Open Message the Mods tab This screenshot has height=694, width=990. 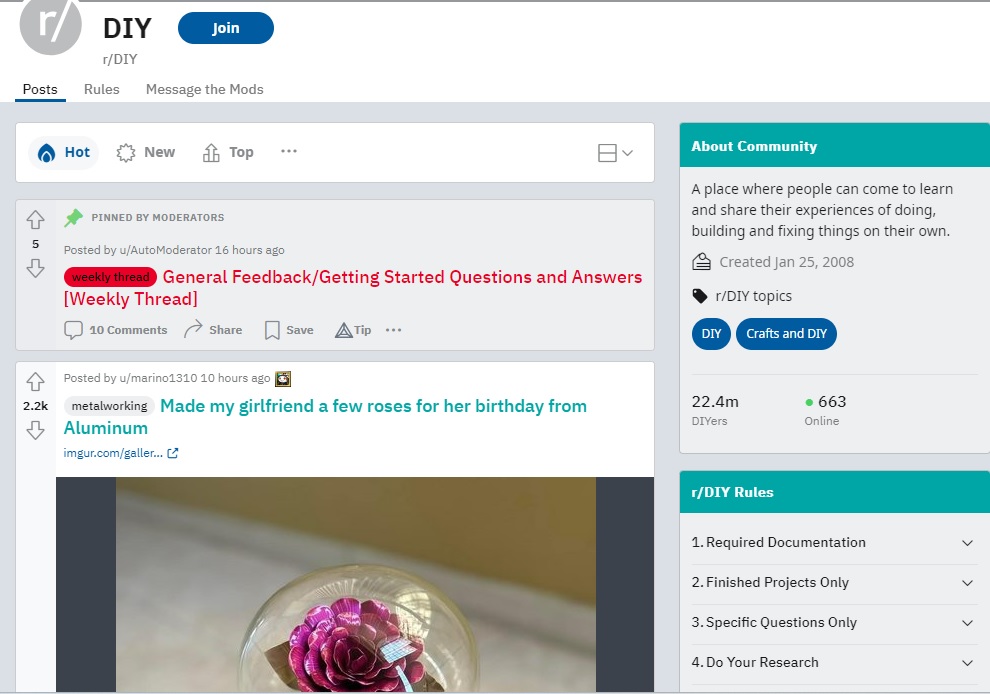click(205, 89)
